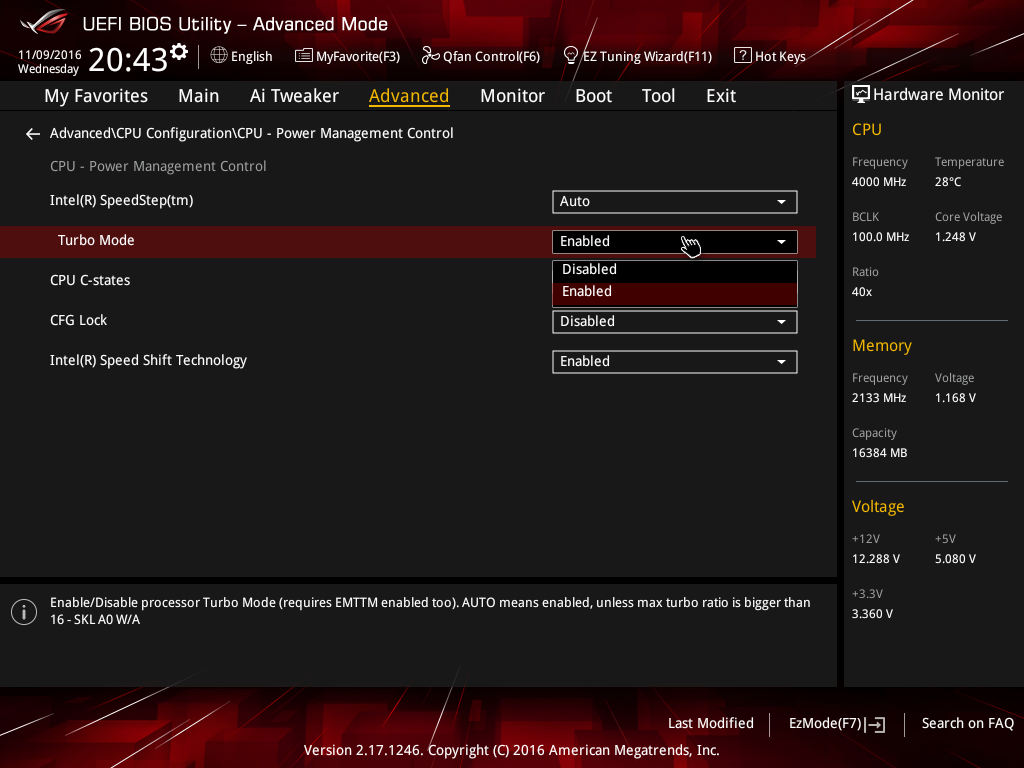Select the Turbo Mode row label
Image resolution: width=1024 pixels, height=768 pixels.
pos(96,240)
